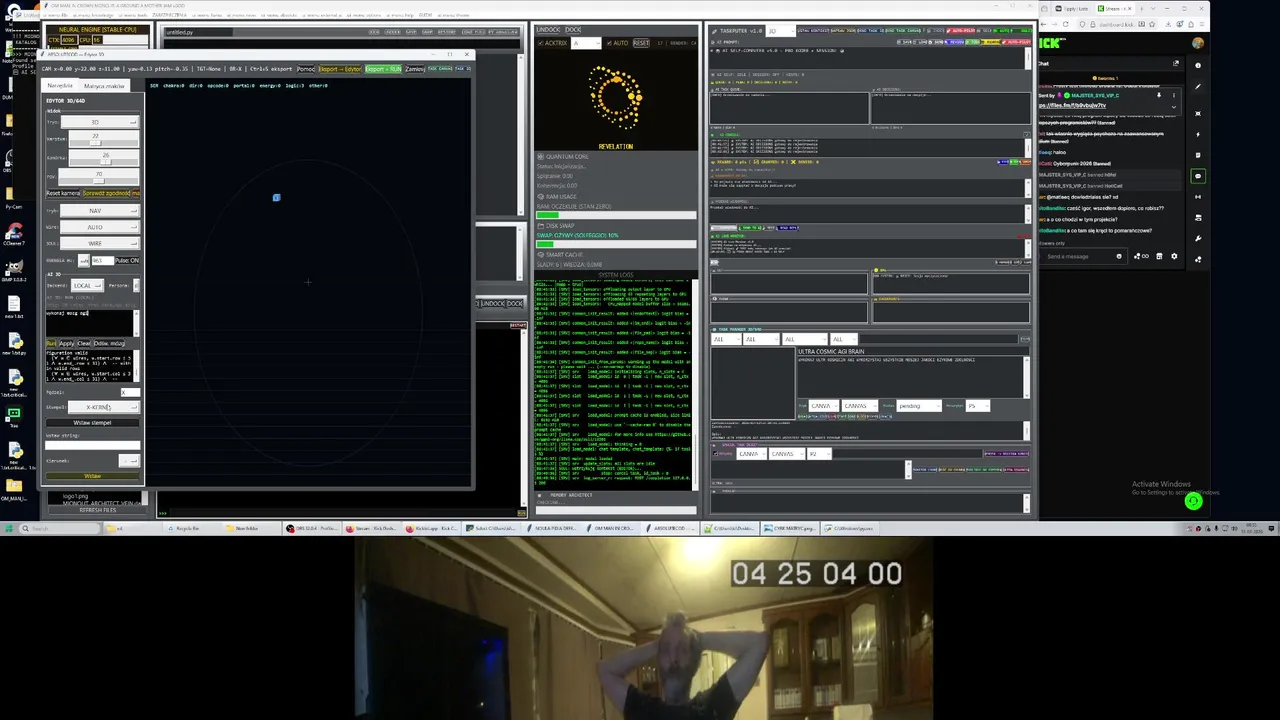Click the green circular overlay icon
The width and height of the screenshot is (1280, 720).
coord(1193,502)
